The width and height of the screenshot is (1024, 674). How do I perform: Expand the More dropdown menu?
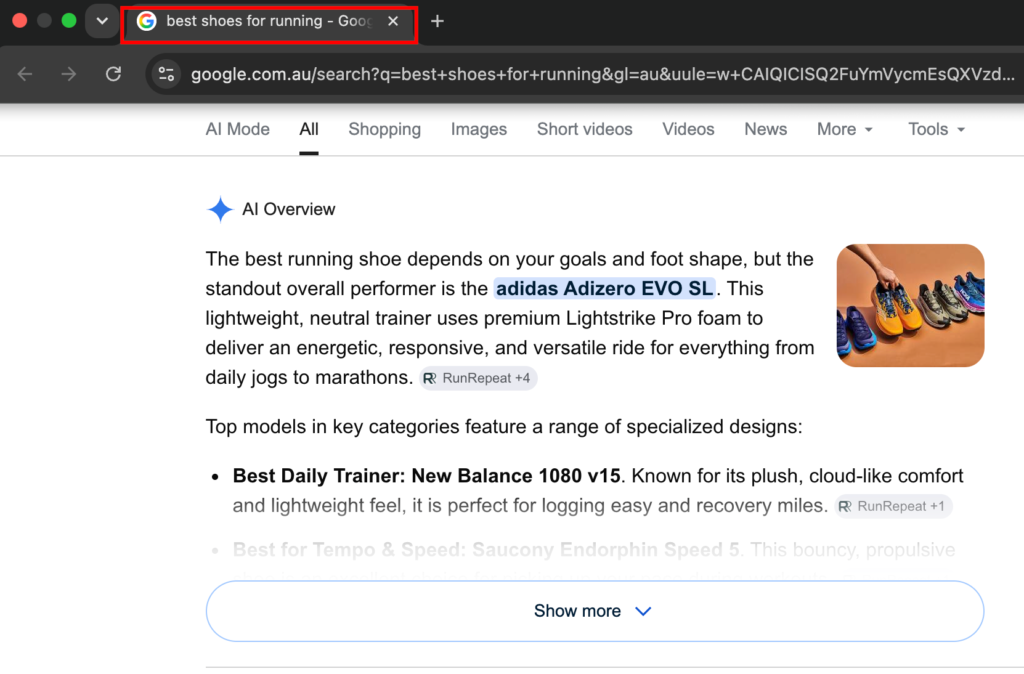pyautogui.click(x=844, y=129)
